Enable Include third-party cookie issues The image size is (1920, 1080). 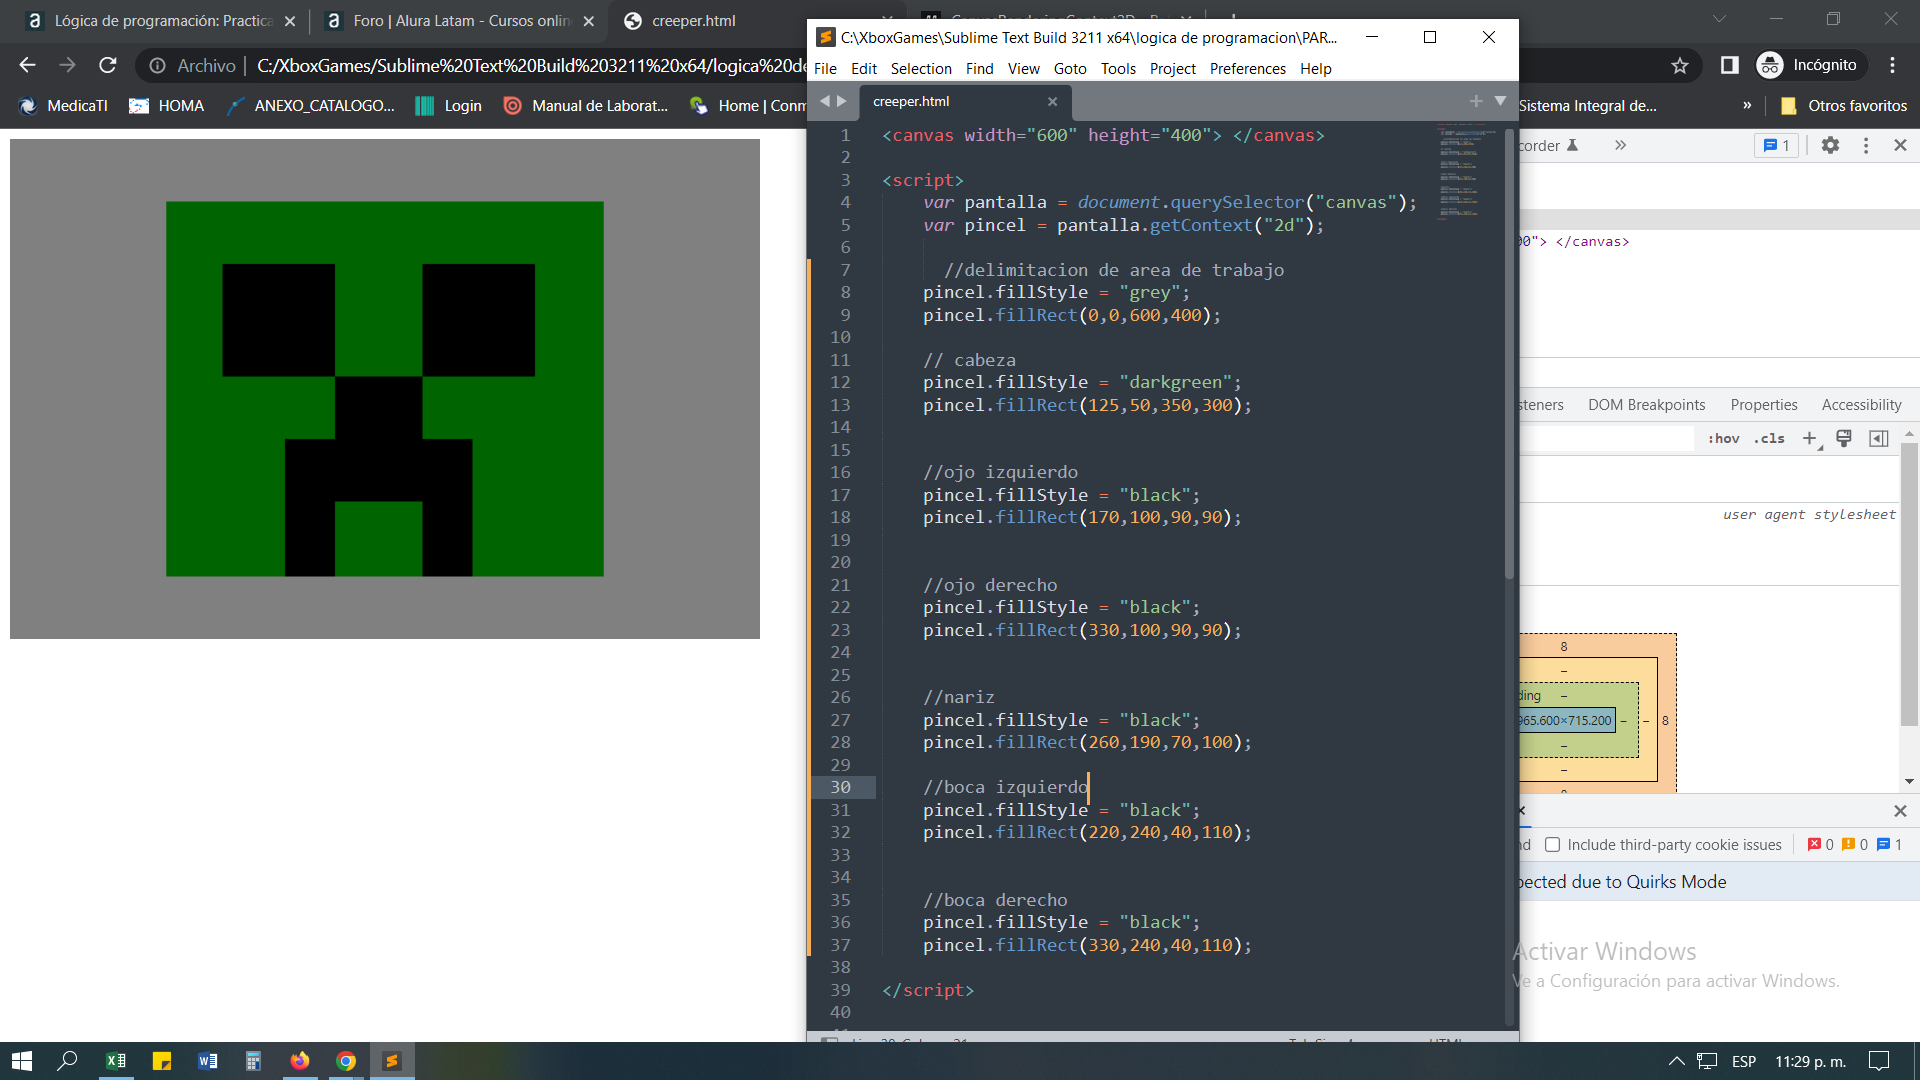(1552, 845)
